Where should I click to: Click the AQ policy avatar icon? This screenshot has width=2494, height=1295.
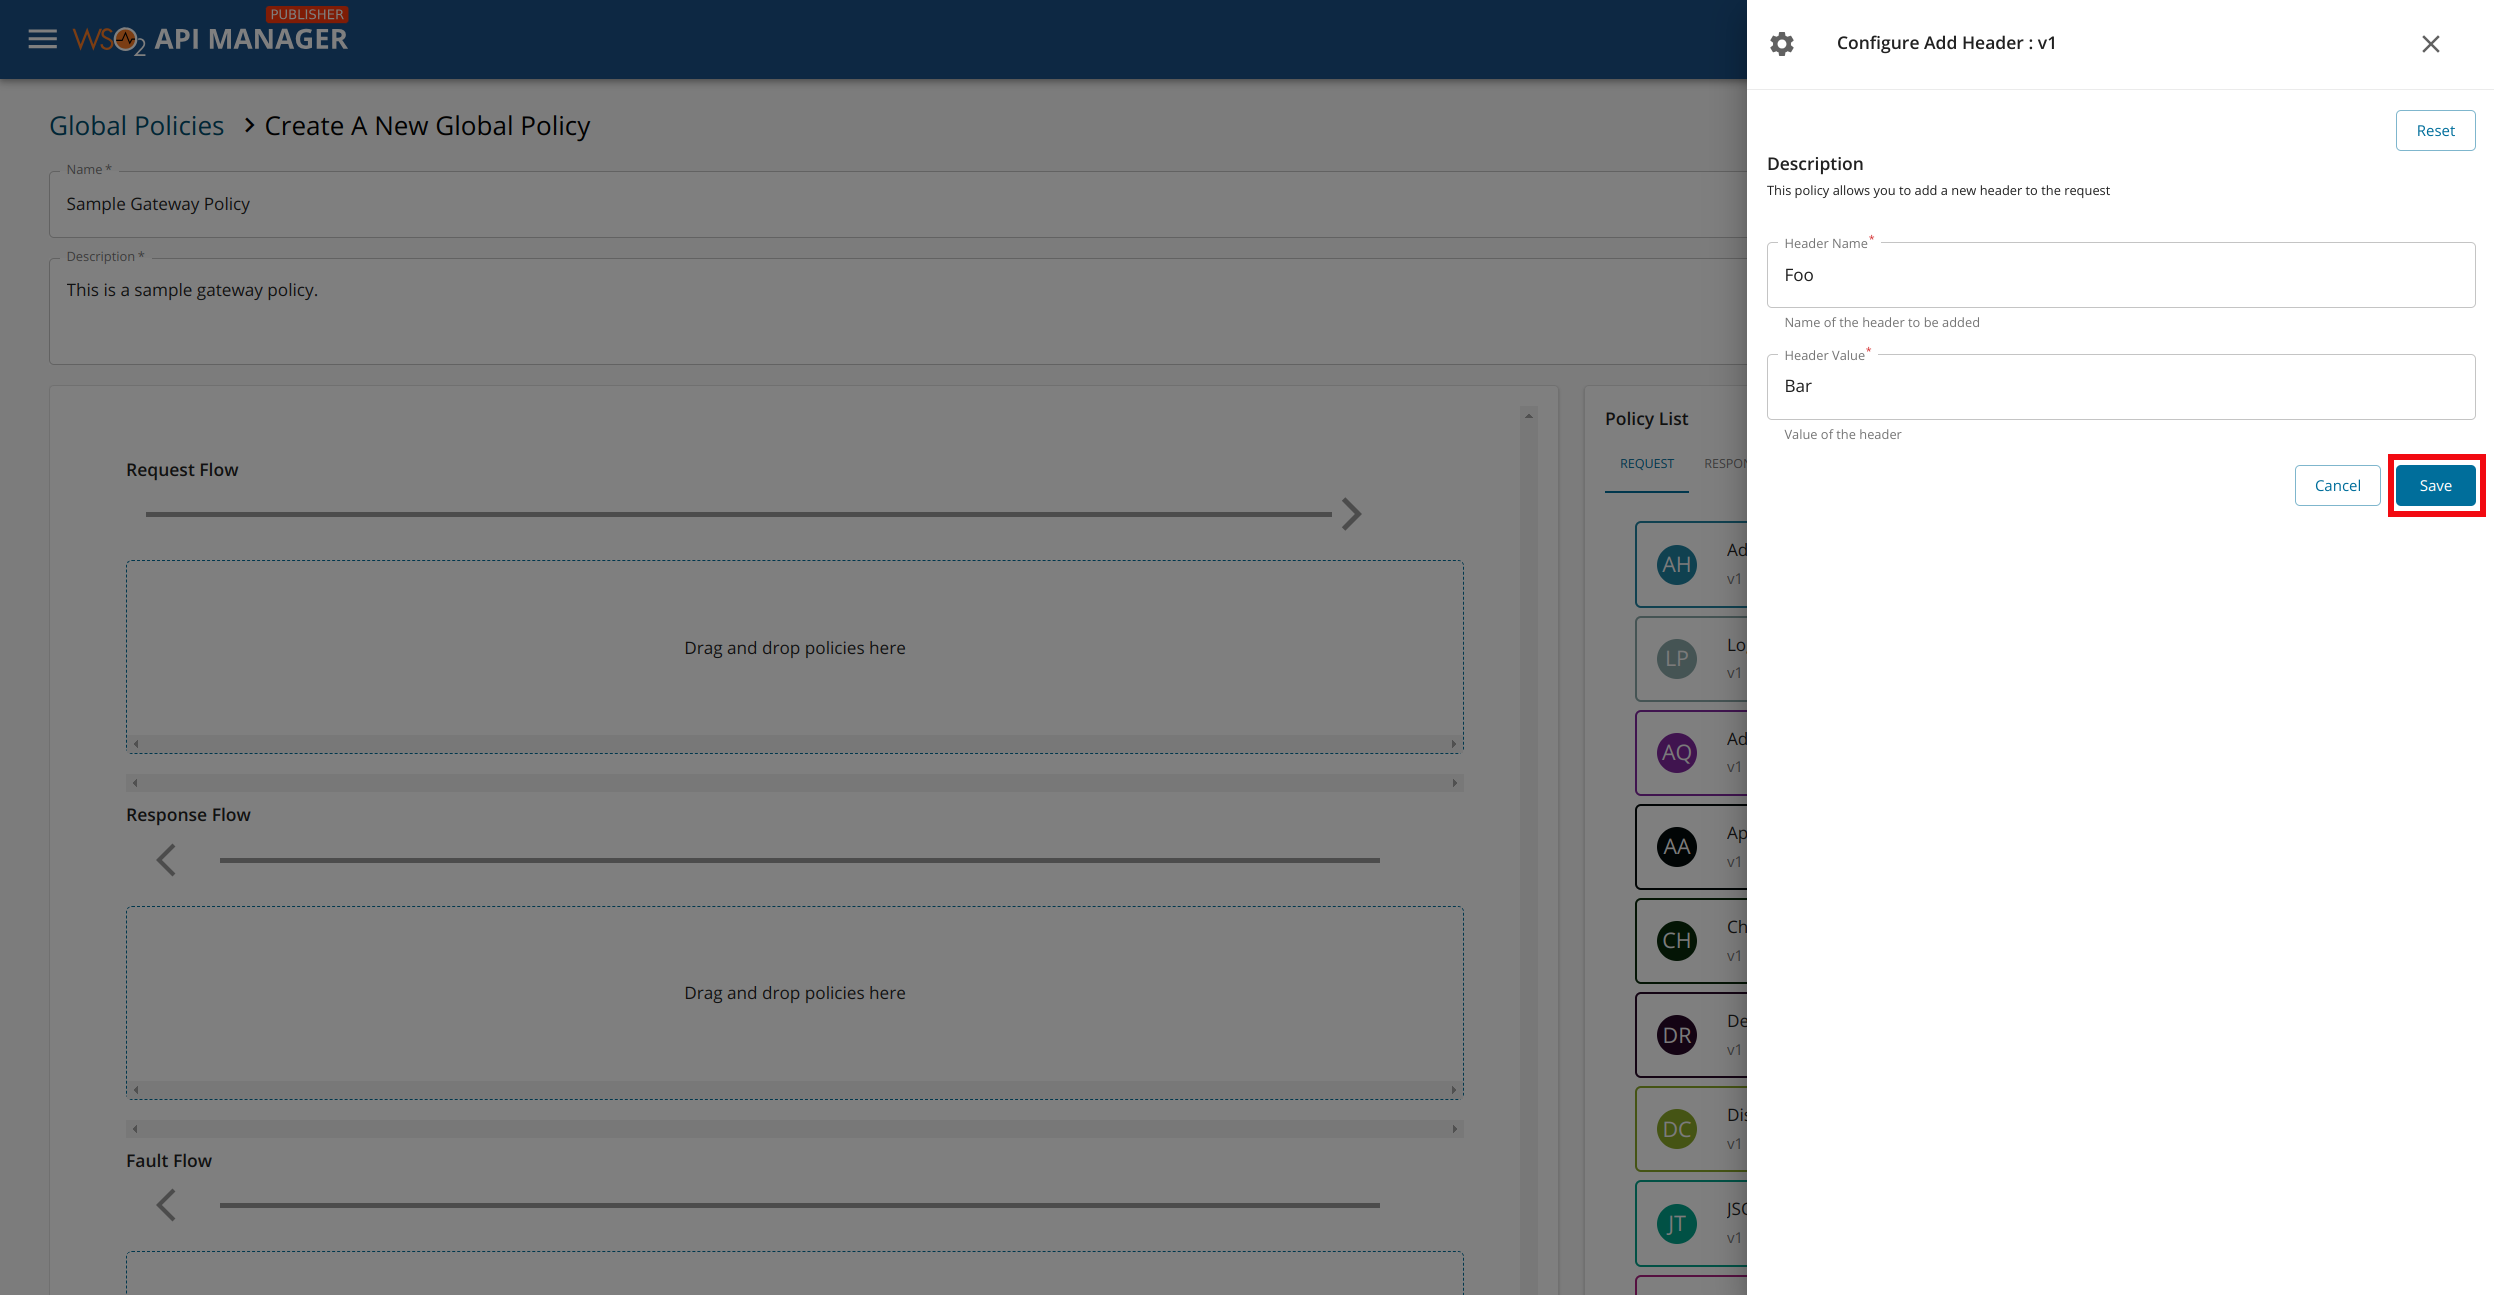[1676, 753]
